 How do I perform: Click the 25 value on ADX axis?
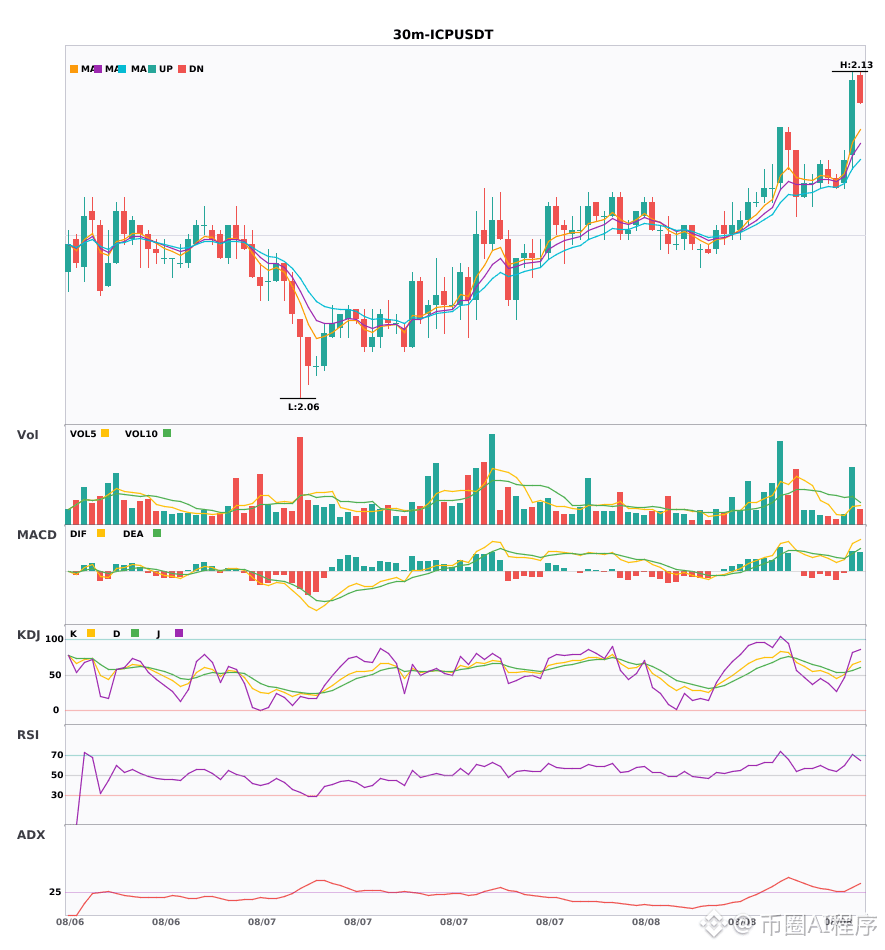(x=55, y=892)
